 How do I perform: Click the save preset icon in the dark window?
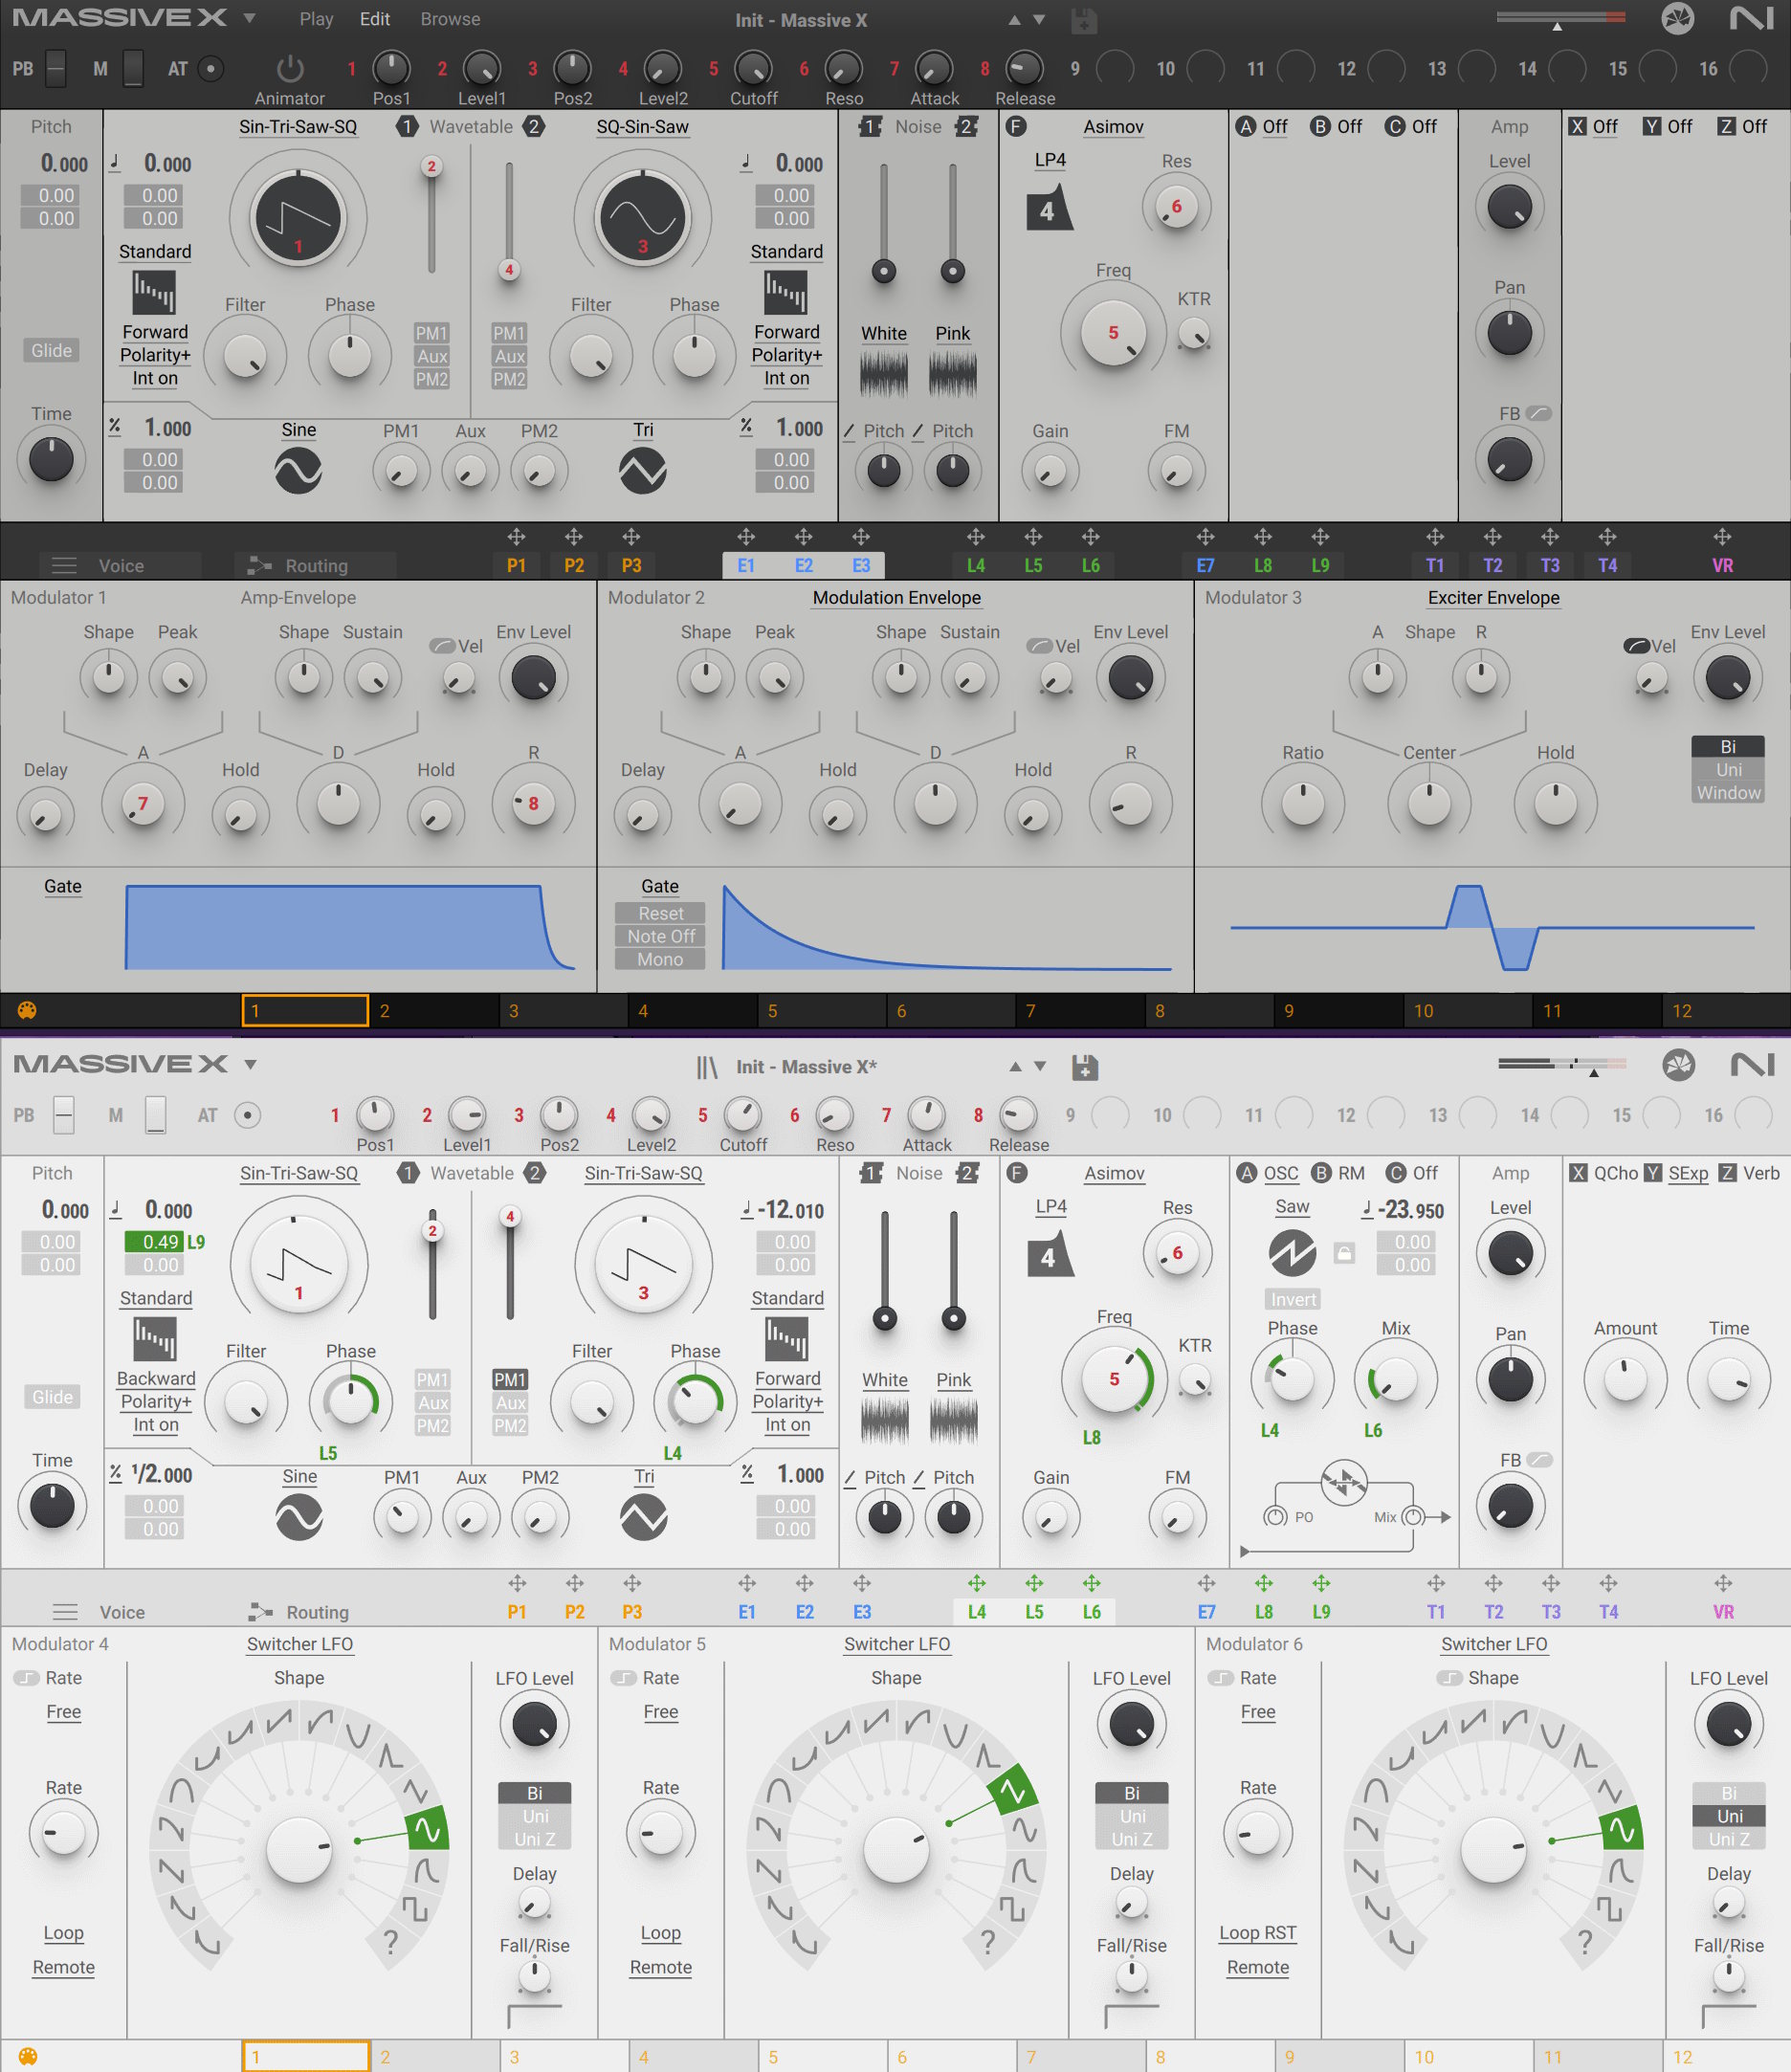click(1084, 20)
